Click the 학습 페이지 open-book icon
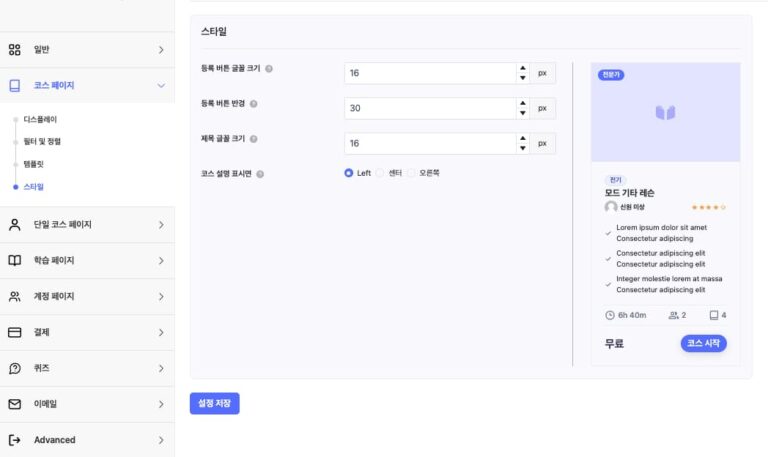The image size is (768, 457). tap(15, 261)
